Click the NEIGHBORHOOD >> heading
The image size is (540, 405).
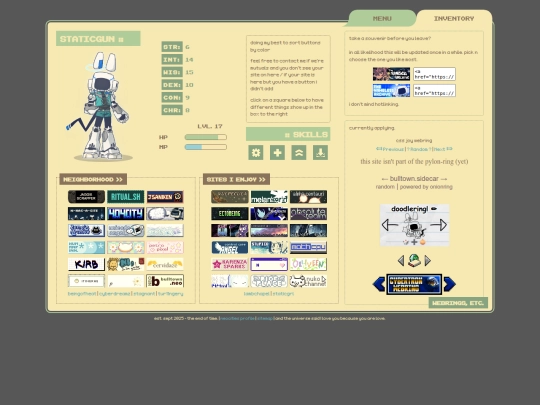pos(93,179)
